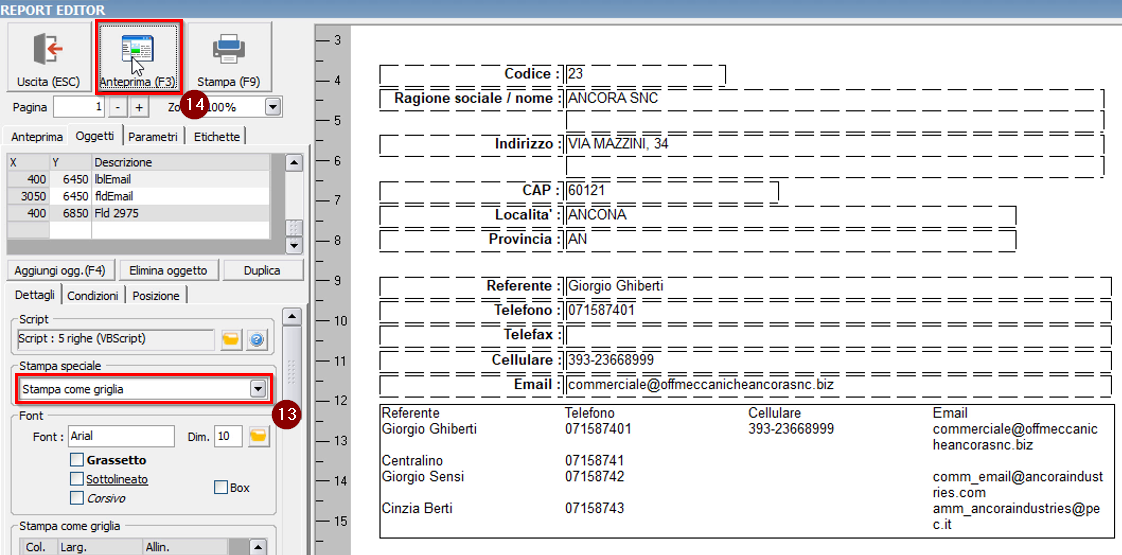This screenshot has width=1122, height=555.
Task: Open the Condizioni tab
Action: (93, 296)
